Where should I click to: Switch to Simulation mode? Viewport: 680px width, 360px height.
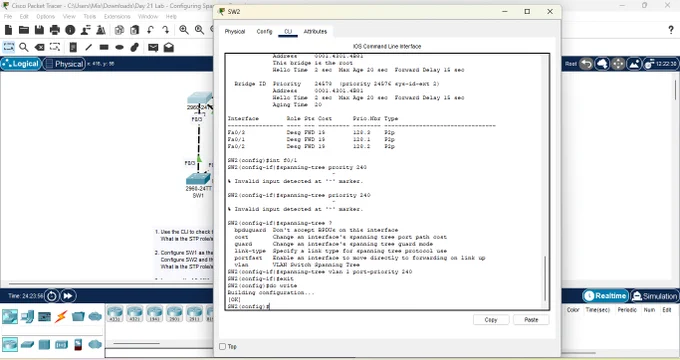pyautogui.click(x=654, y=296)
